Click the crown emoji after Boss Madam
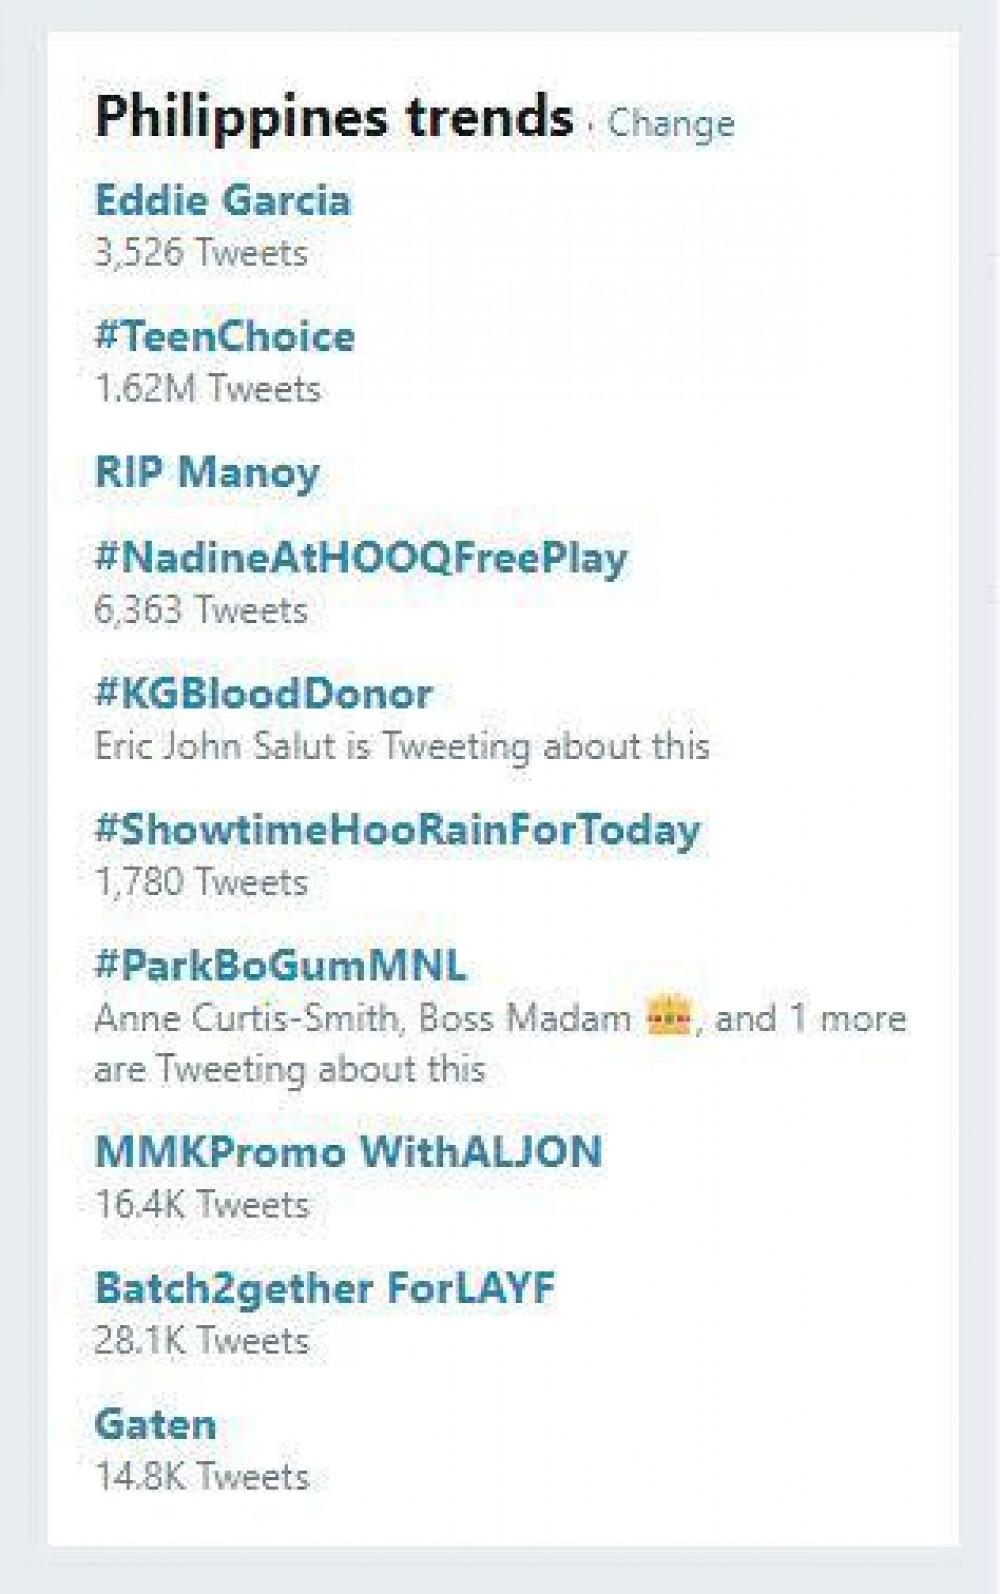 point(668,1018)
